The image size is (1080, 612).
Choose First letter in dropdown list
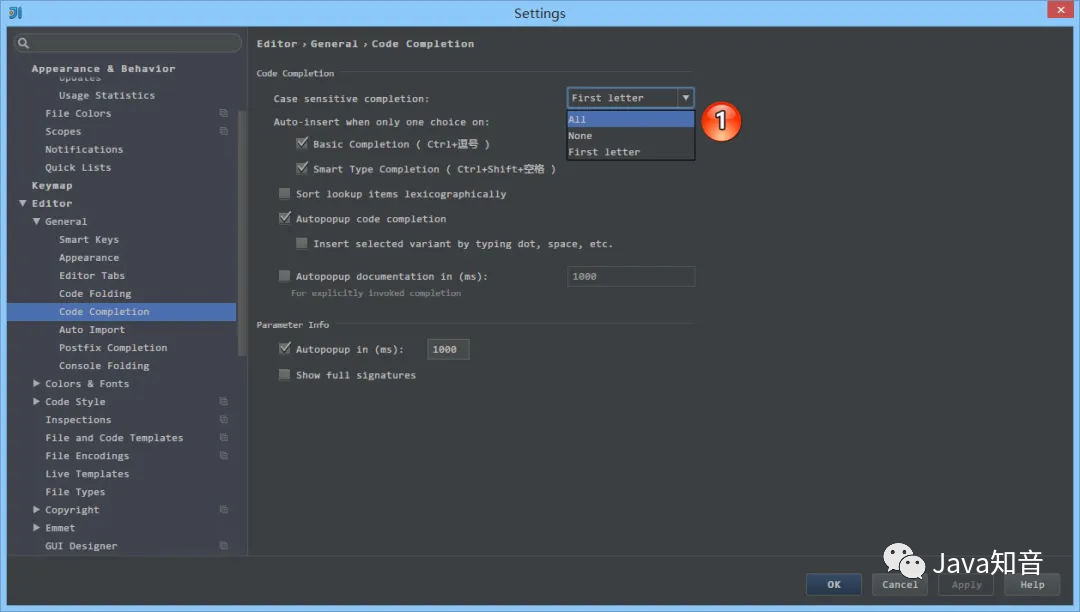pyautogui.click(x=630, y=152)
